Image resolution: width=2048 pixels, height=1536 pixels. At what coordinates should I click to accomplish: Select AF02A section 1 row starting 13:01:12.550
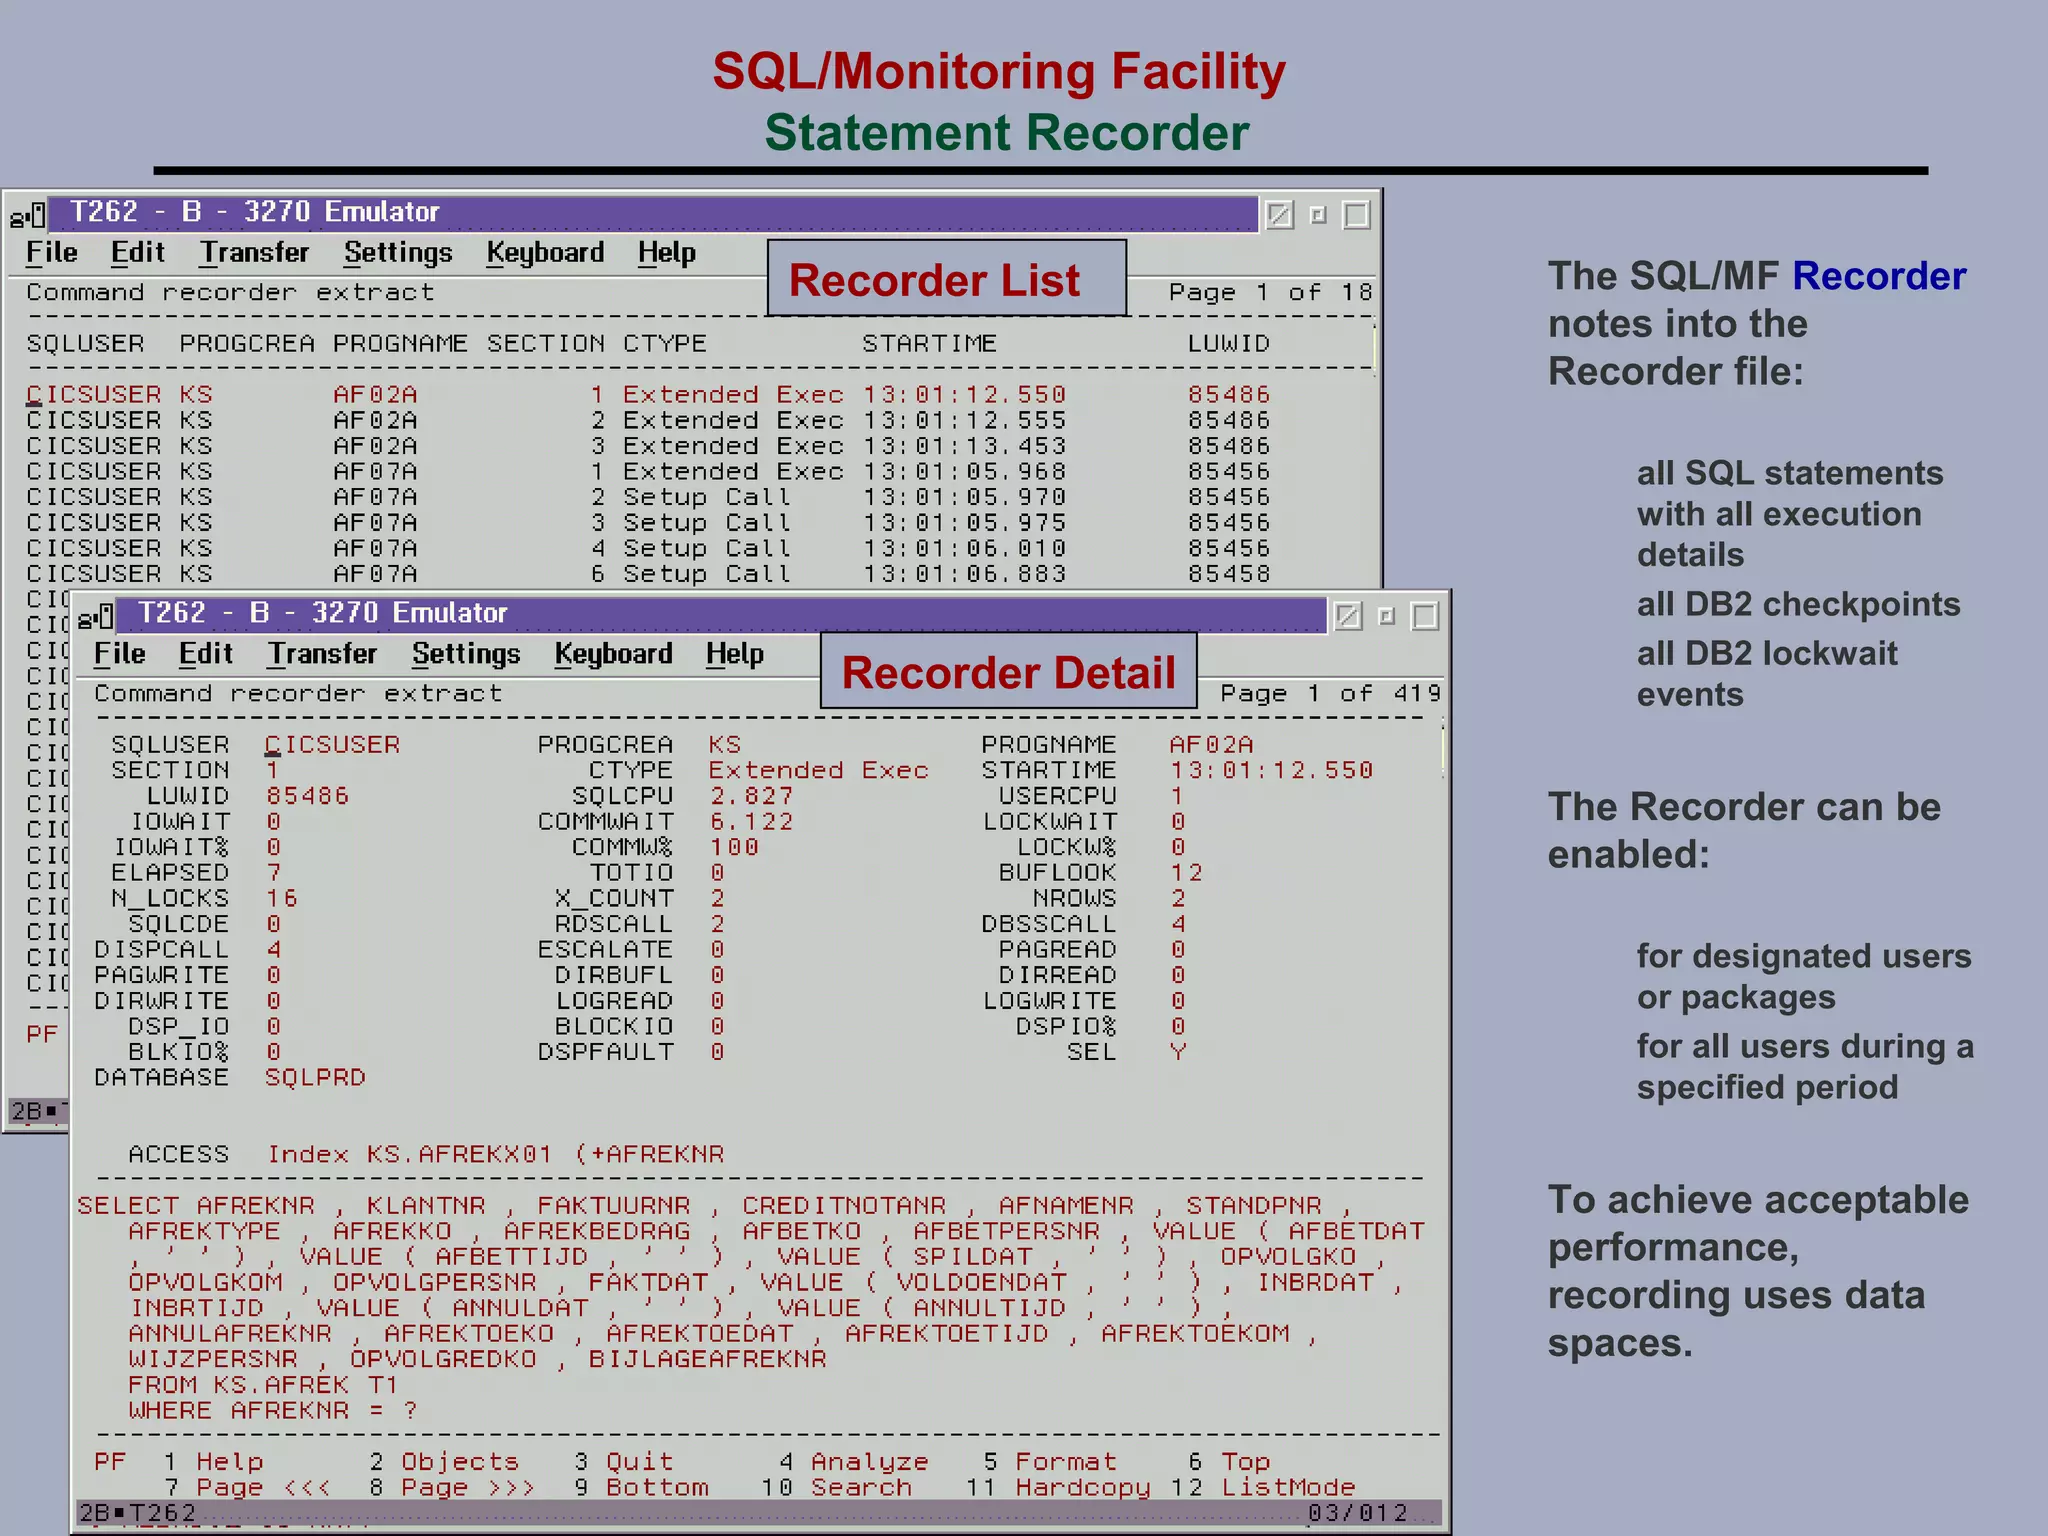pos(648,395)
